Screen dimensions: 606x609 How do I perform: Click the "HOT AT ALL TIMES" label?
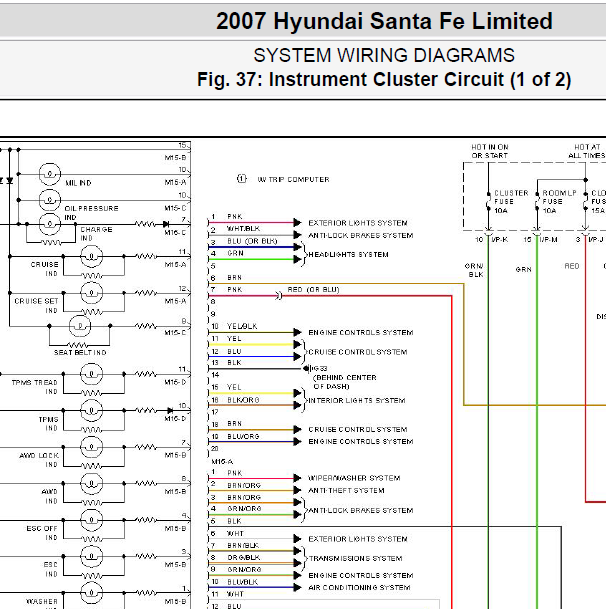click(x=587, y=151)
